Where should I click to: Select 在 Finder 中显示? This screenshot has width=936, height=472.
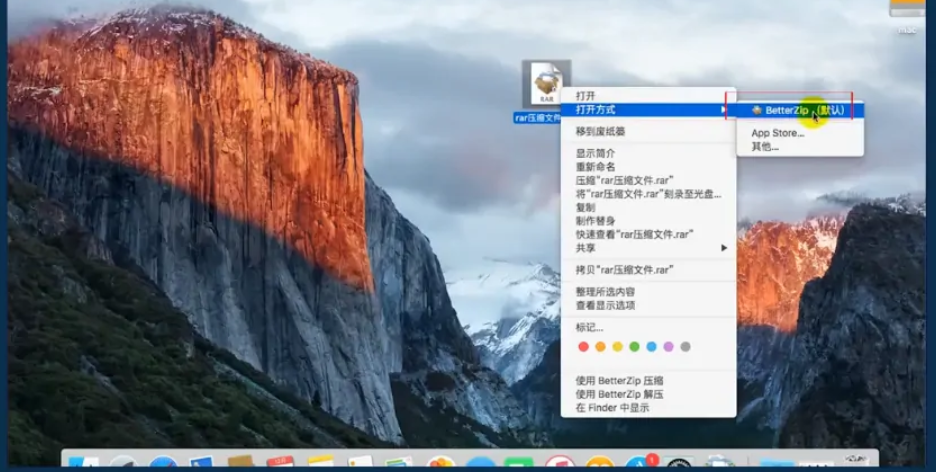[612, 407]
